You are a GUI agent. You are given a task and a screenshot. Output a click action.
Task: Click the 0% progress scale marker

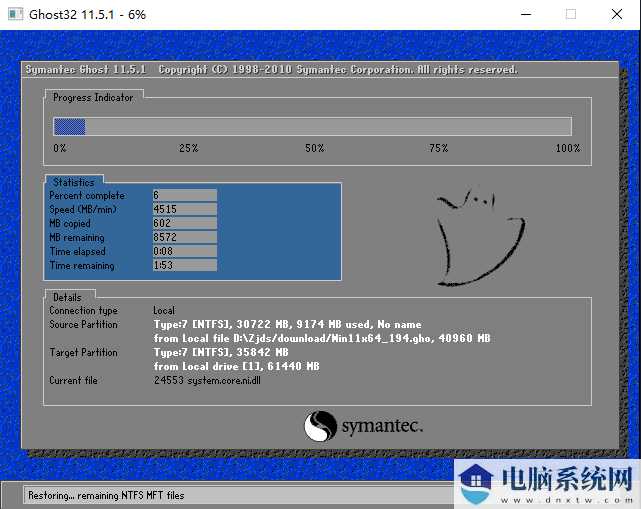click(60, 148)
